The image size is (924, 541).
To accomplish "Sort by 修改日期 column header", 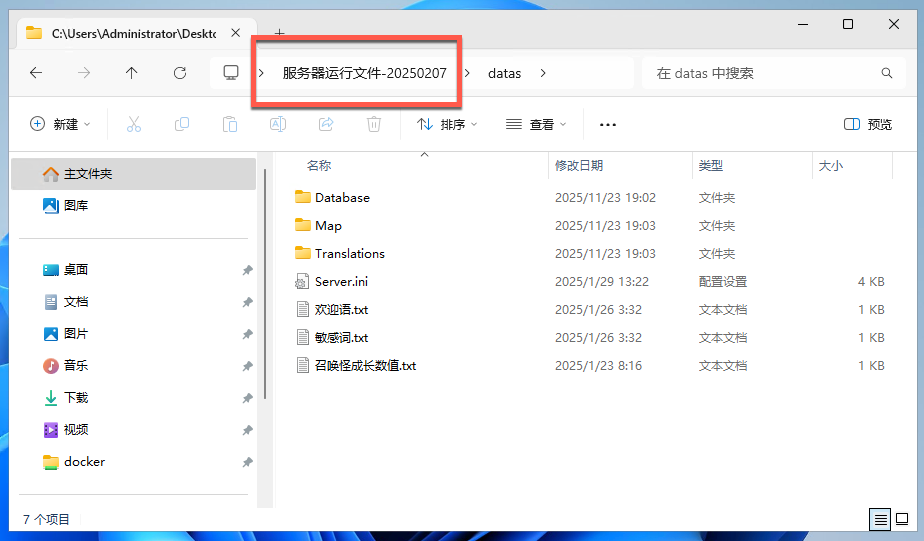I will coord(579,166).
